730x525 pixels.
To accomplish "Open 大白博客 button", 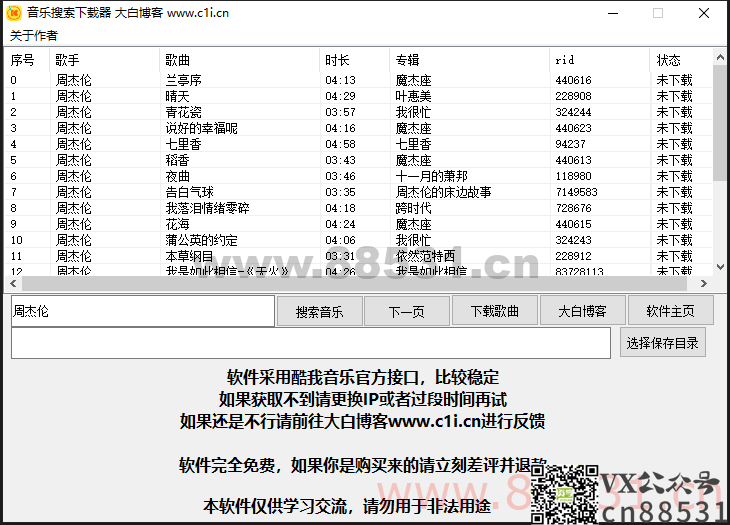I will point(582,311).
